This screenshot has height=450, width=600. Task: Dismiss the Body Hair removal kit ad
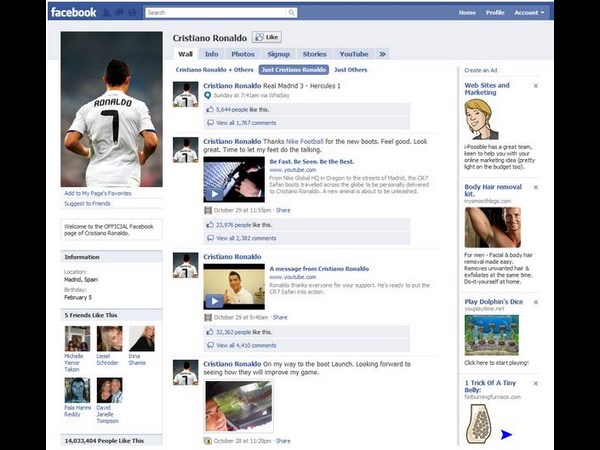[536, 187]
